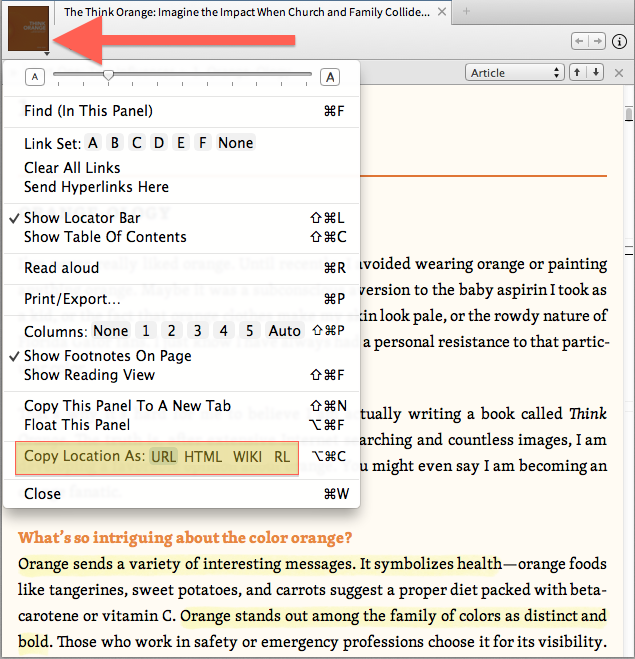Go forward with the right arrow button

pyautogui.click(x=597, y=41)
